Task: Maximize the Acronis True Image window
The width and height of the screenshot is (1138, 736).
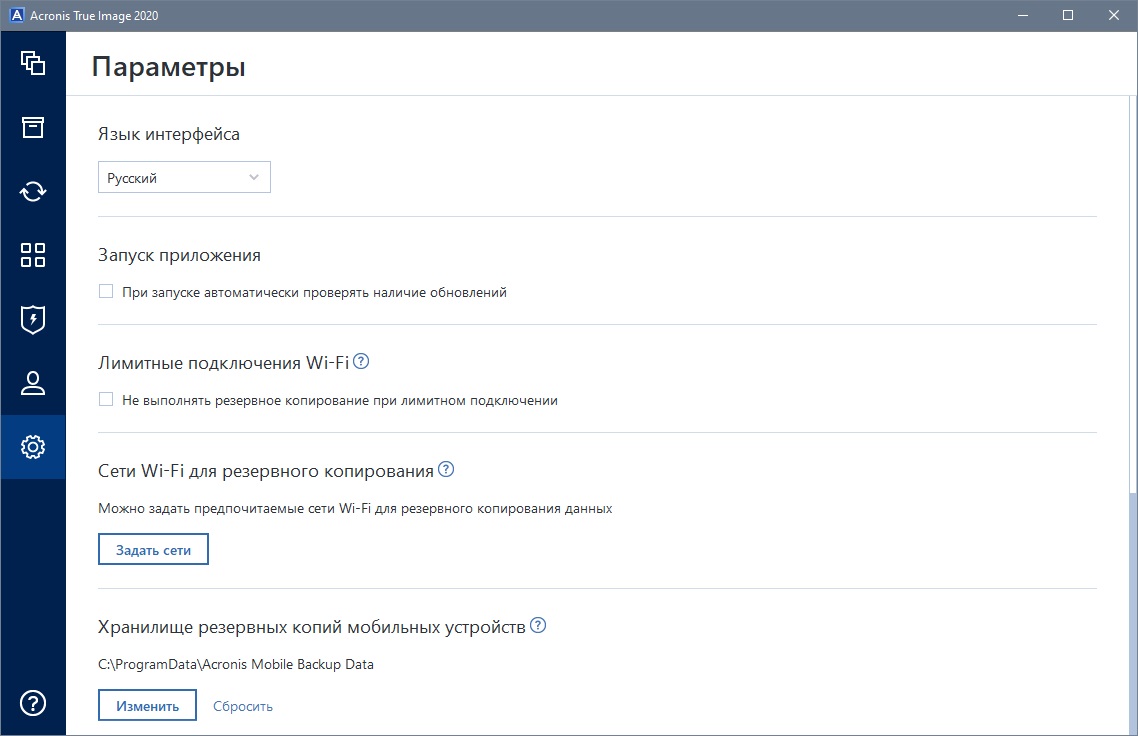Action: click(x=1068, y=15)
